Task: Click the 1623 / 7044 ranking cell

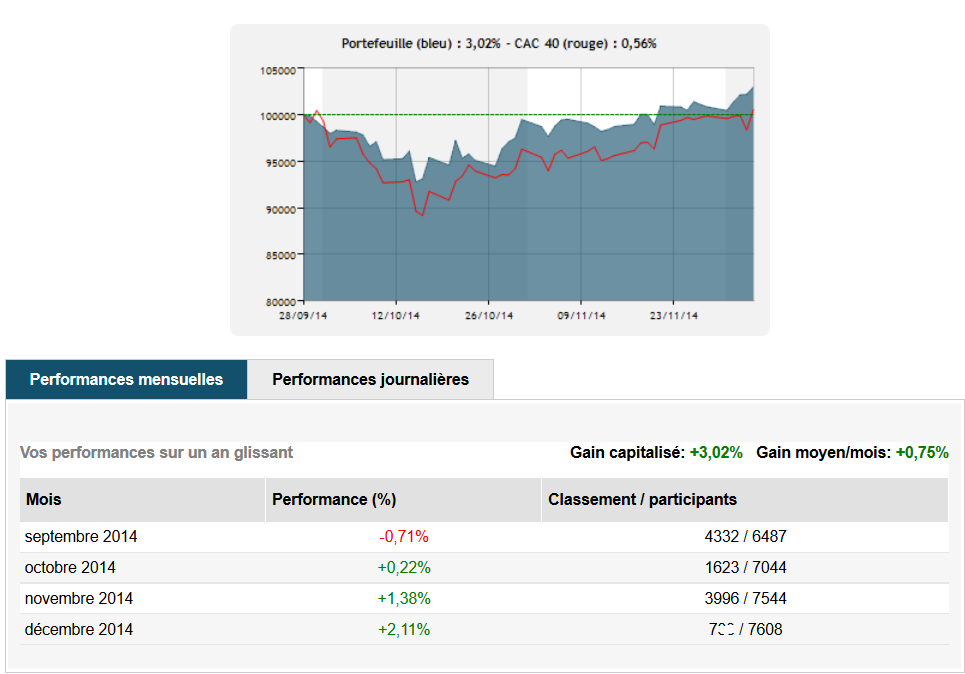Action: tap(745, 568)
